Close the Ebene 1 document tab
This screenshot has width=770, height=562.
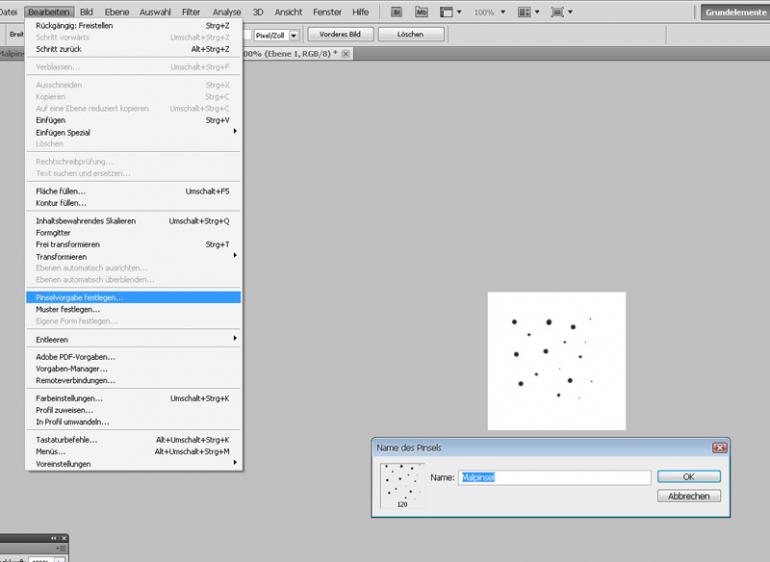(346, 54)
